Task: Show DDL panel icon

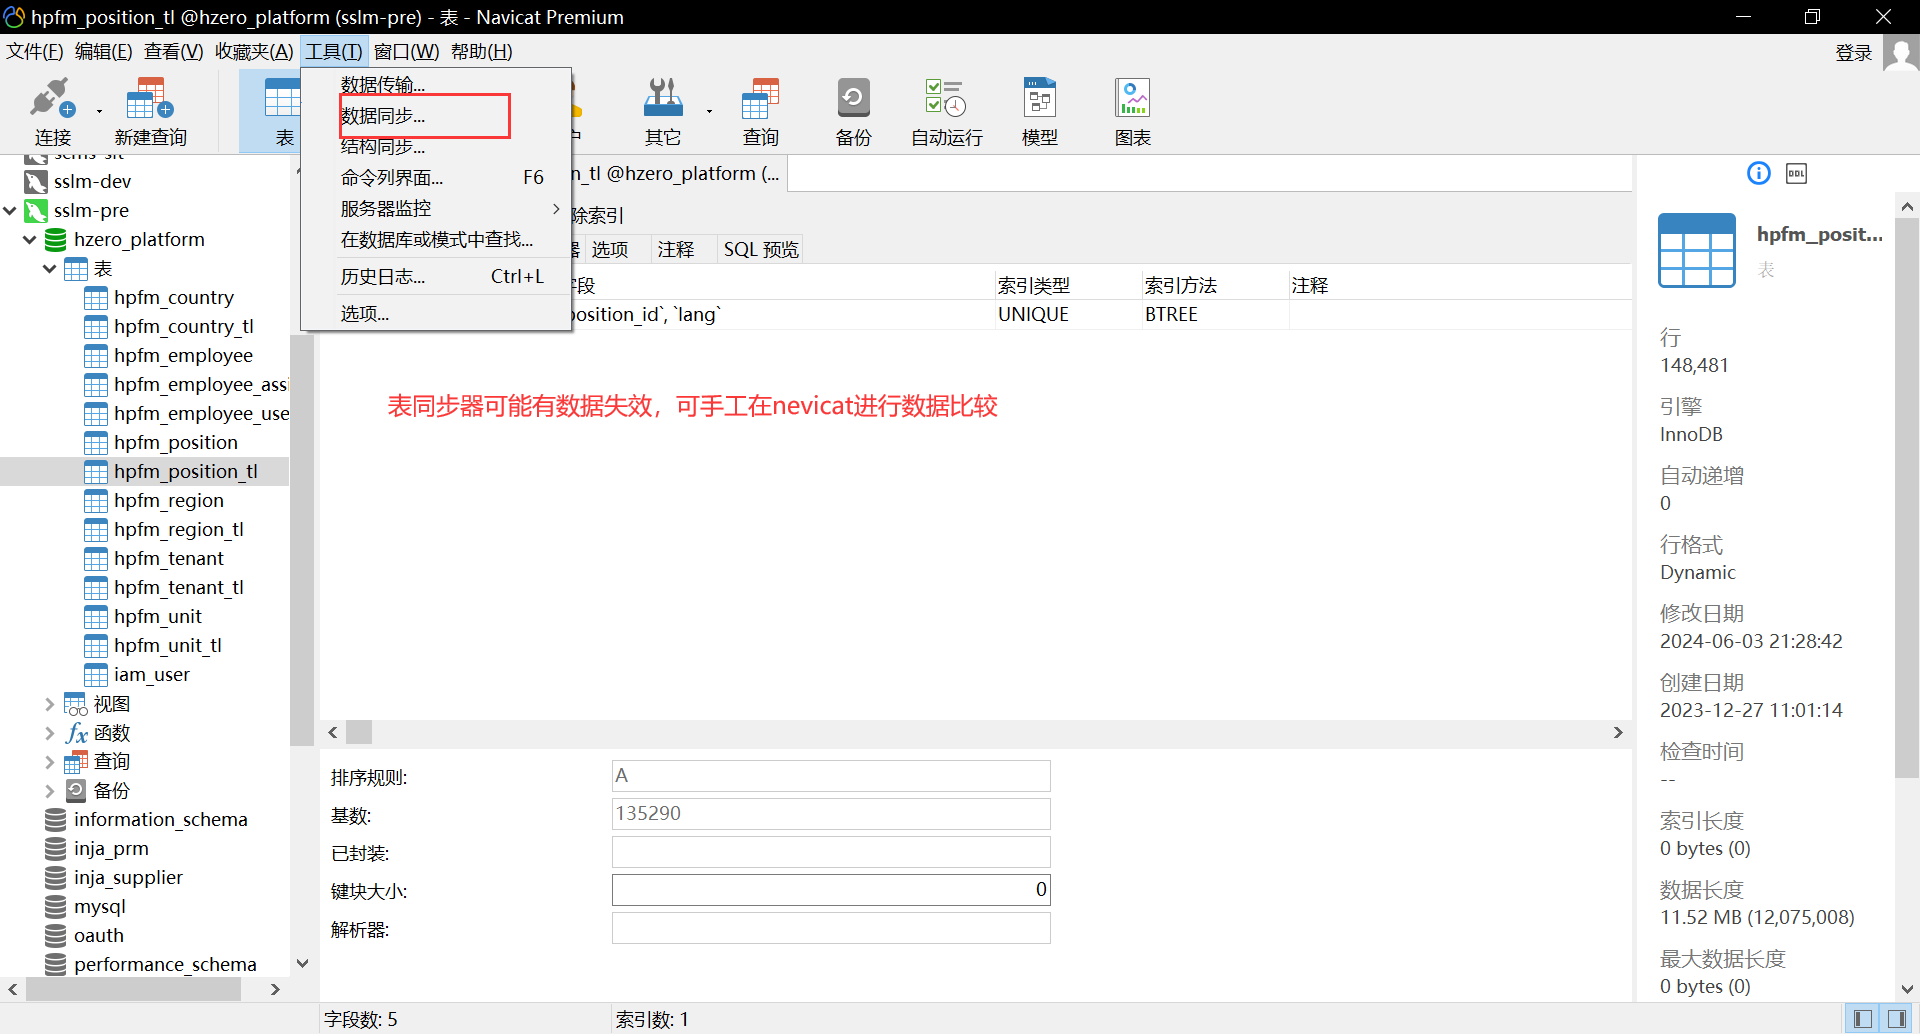Action: point(1796,173)
